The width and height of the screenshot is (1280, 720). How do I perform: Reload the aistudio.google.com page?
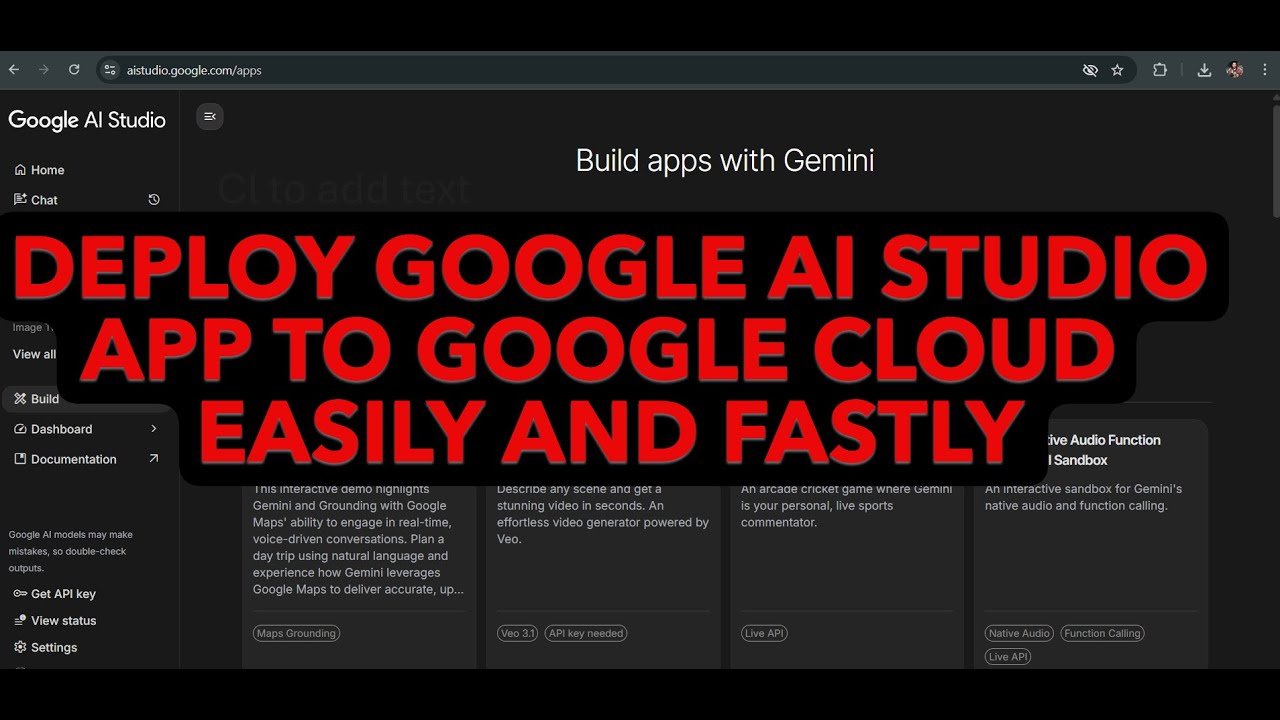[73, 70]
